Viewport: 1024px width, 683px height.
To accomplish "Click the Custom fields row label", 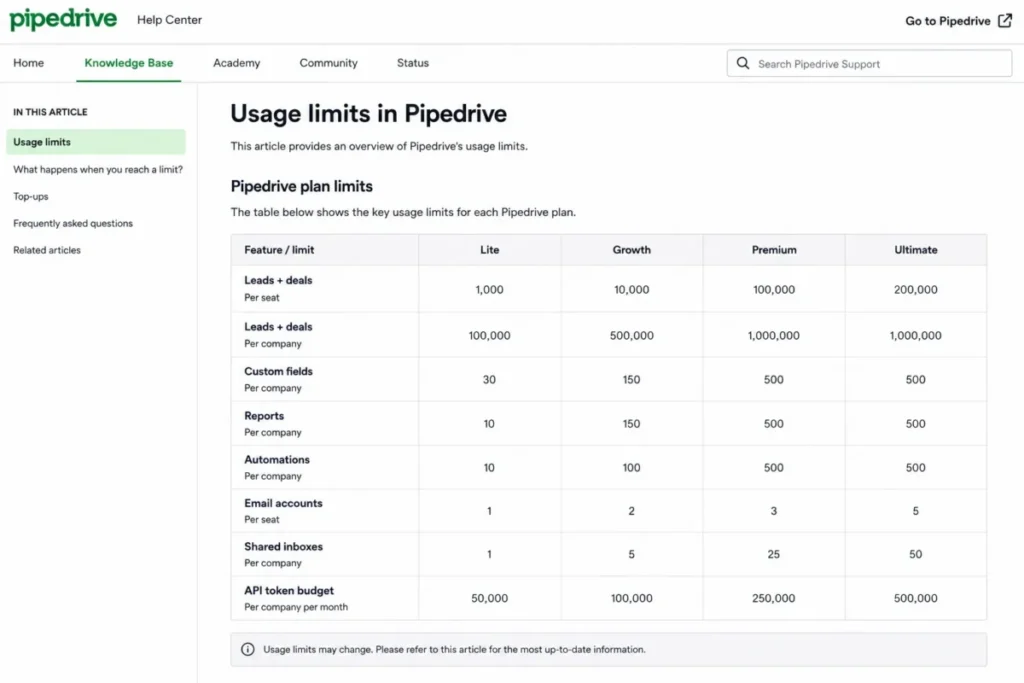I will (278, 379).
